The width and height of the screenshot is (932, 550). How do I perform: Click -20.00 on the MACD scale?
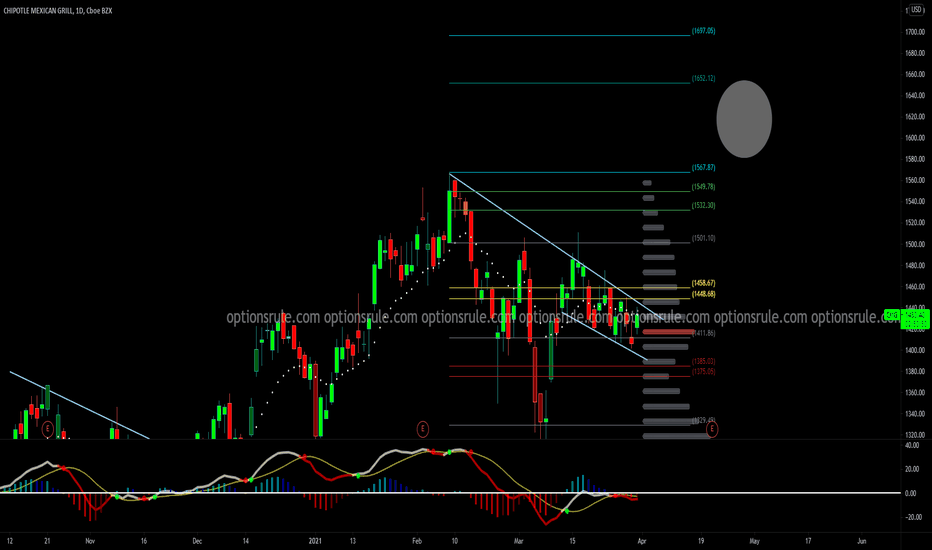[913, 517]
